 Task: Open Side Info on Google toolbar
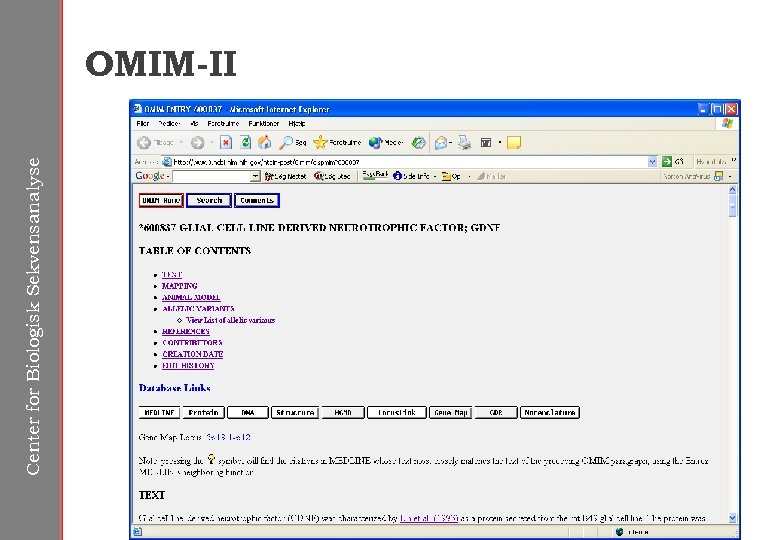tap(411, 176)
